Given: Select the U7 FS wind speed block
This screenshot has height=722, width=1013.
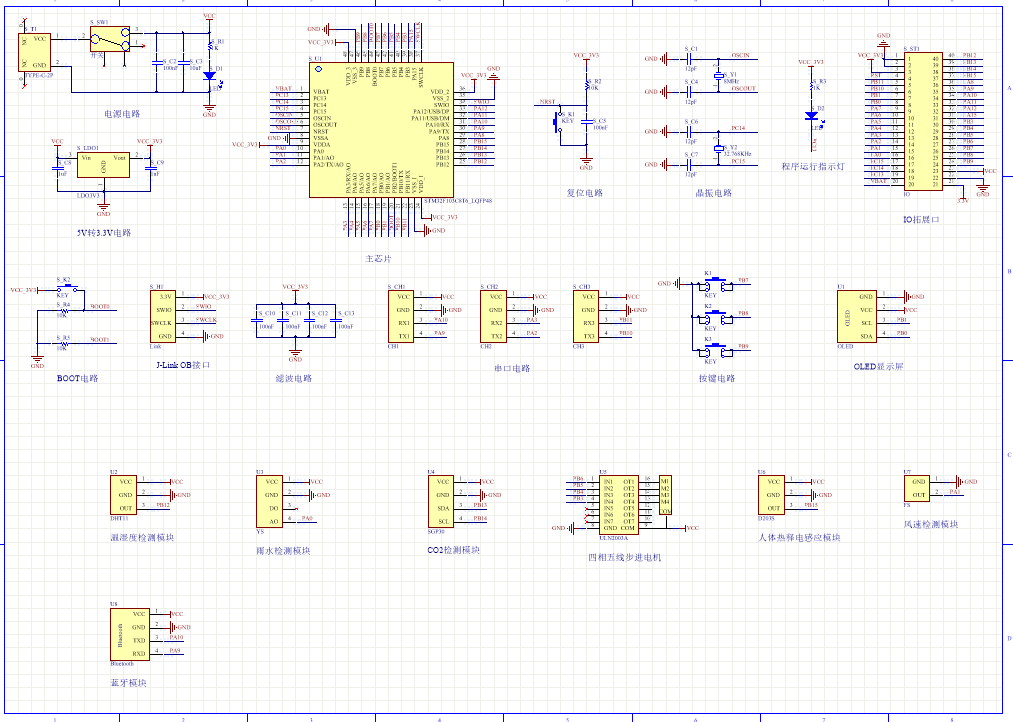Looking at the screenshot, I should click(917, 489).
